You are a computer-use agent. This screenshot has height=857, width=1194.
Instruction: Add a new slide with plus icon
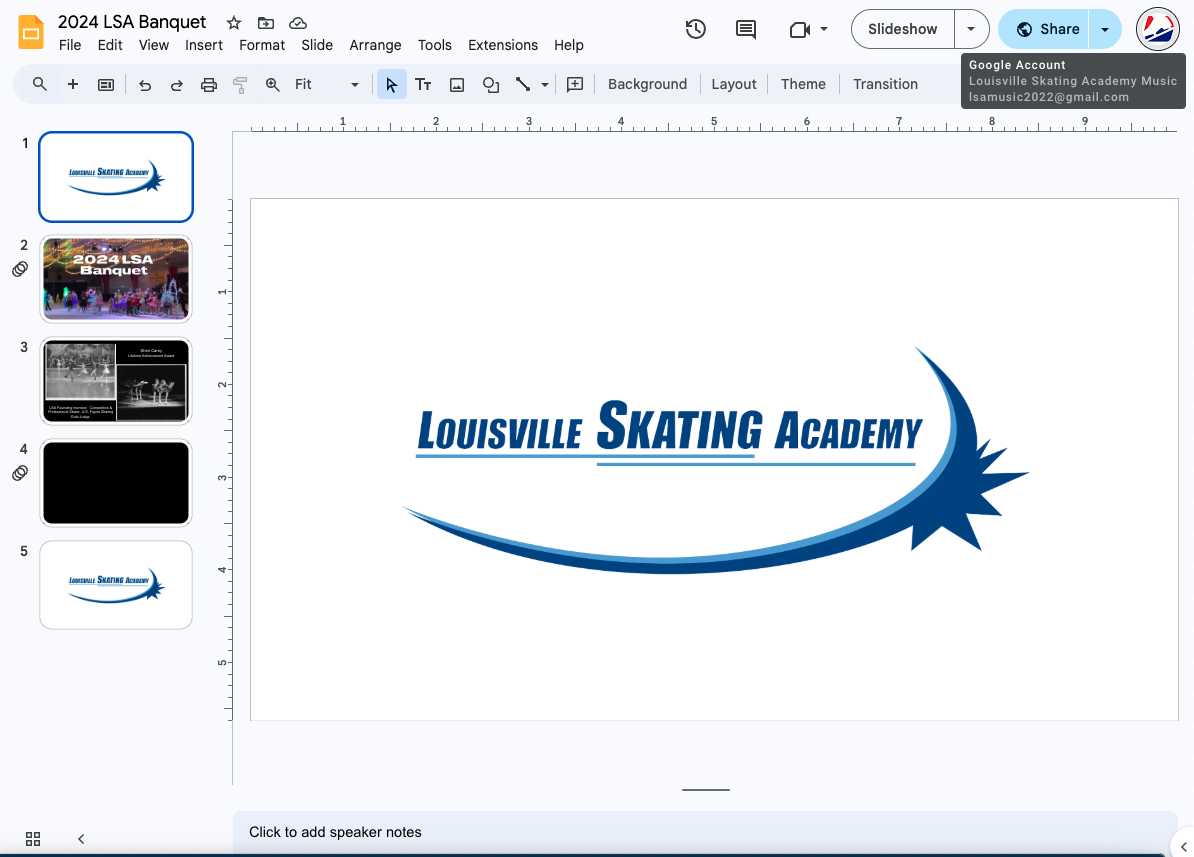pos(73,84)
